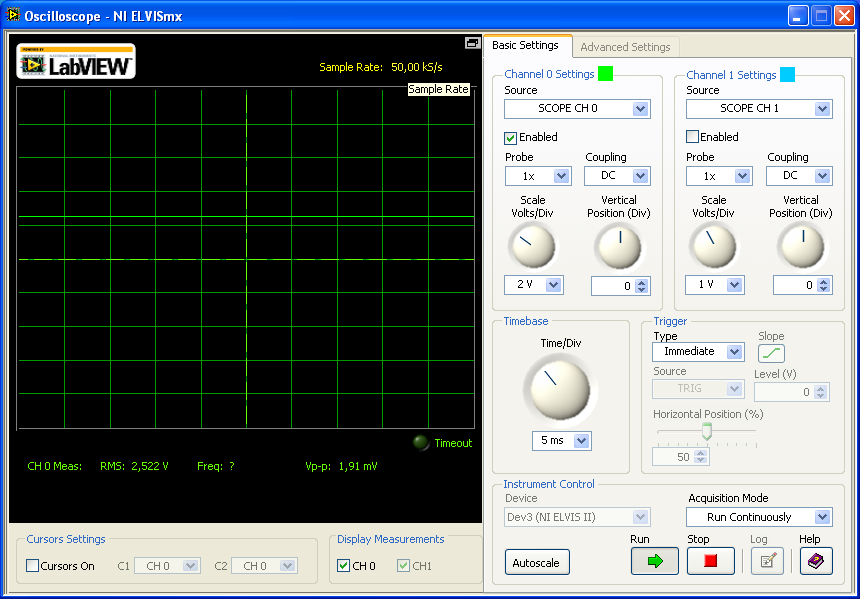Screen dimensions: 860x599
Task: Click the Channel 1 Vertical Position knob
Action: [x=802, y=247]
